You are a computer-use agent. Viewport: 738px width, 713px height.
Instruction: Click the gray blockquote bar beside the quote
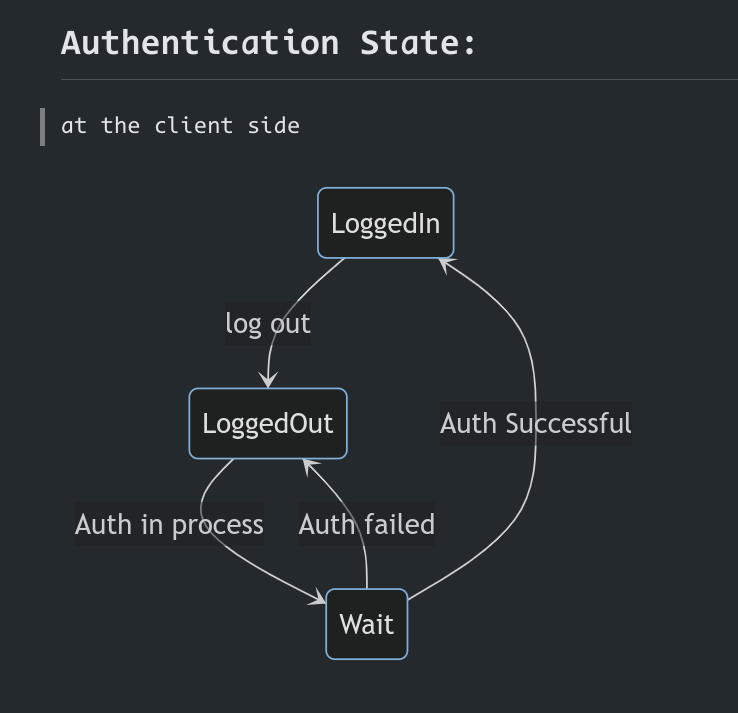(42, 127)
